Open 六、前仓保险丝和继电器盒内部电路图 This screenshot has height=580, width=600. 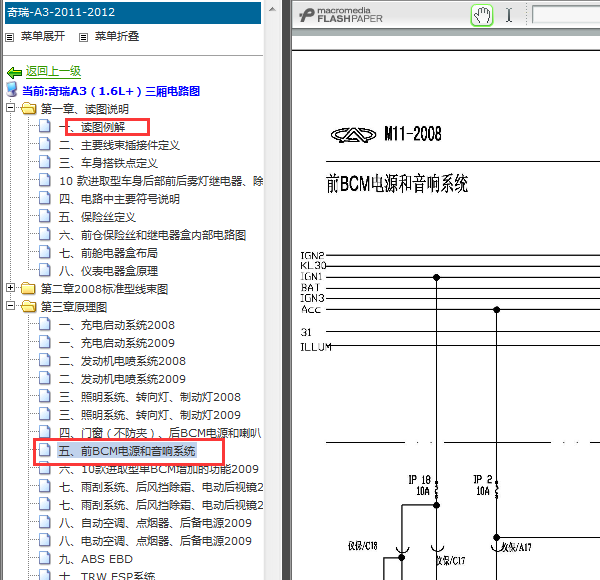point(152,235)
